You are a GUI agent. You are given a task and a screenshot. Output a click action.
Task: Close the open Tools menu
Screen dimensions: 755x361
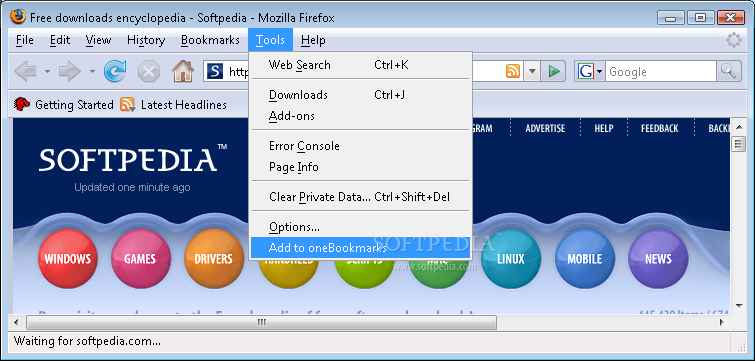click(x=270, y=40)
